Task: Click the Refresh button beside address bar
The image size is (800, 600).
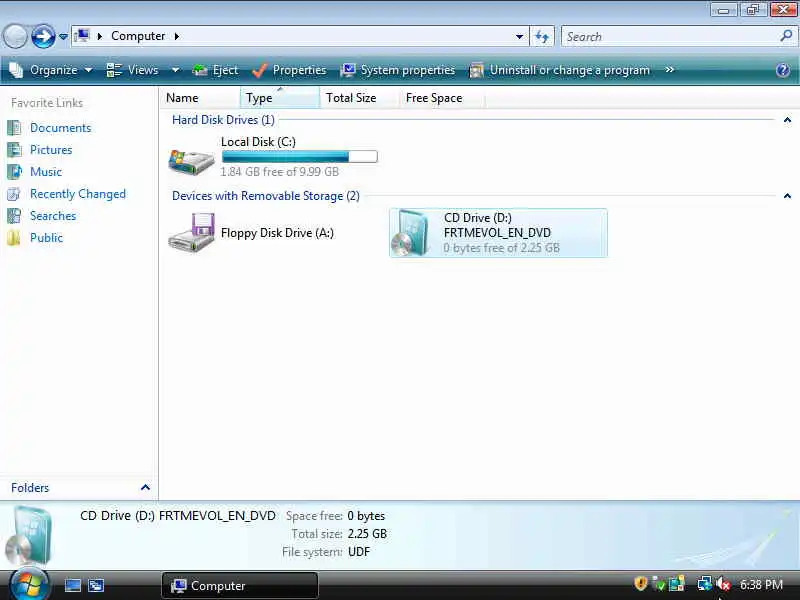Action: pos(542,36)
